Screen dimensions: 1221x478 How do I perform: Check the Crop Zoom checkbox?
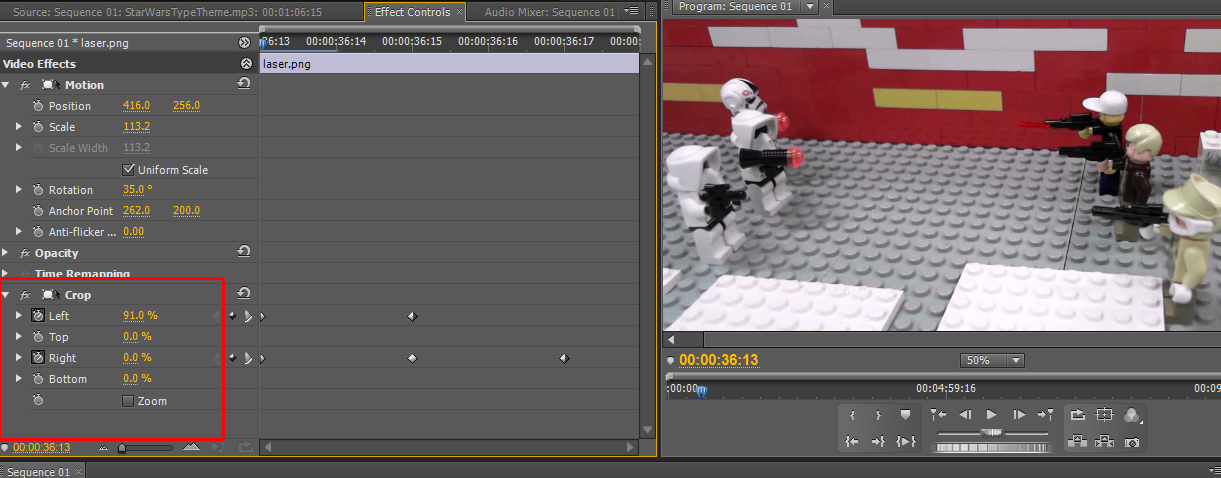tap(128, 401)
